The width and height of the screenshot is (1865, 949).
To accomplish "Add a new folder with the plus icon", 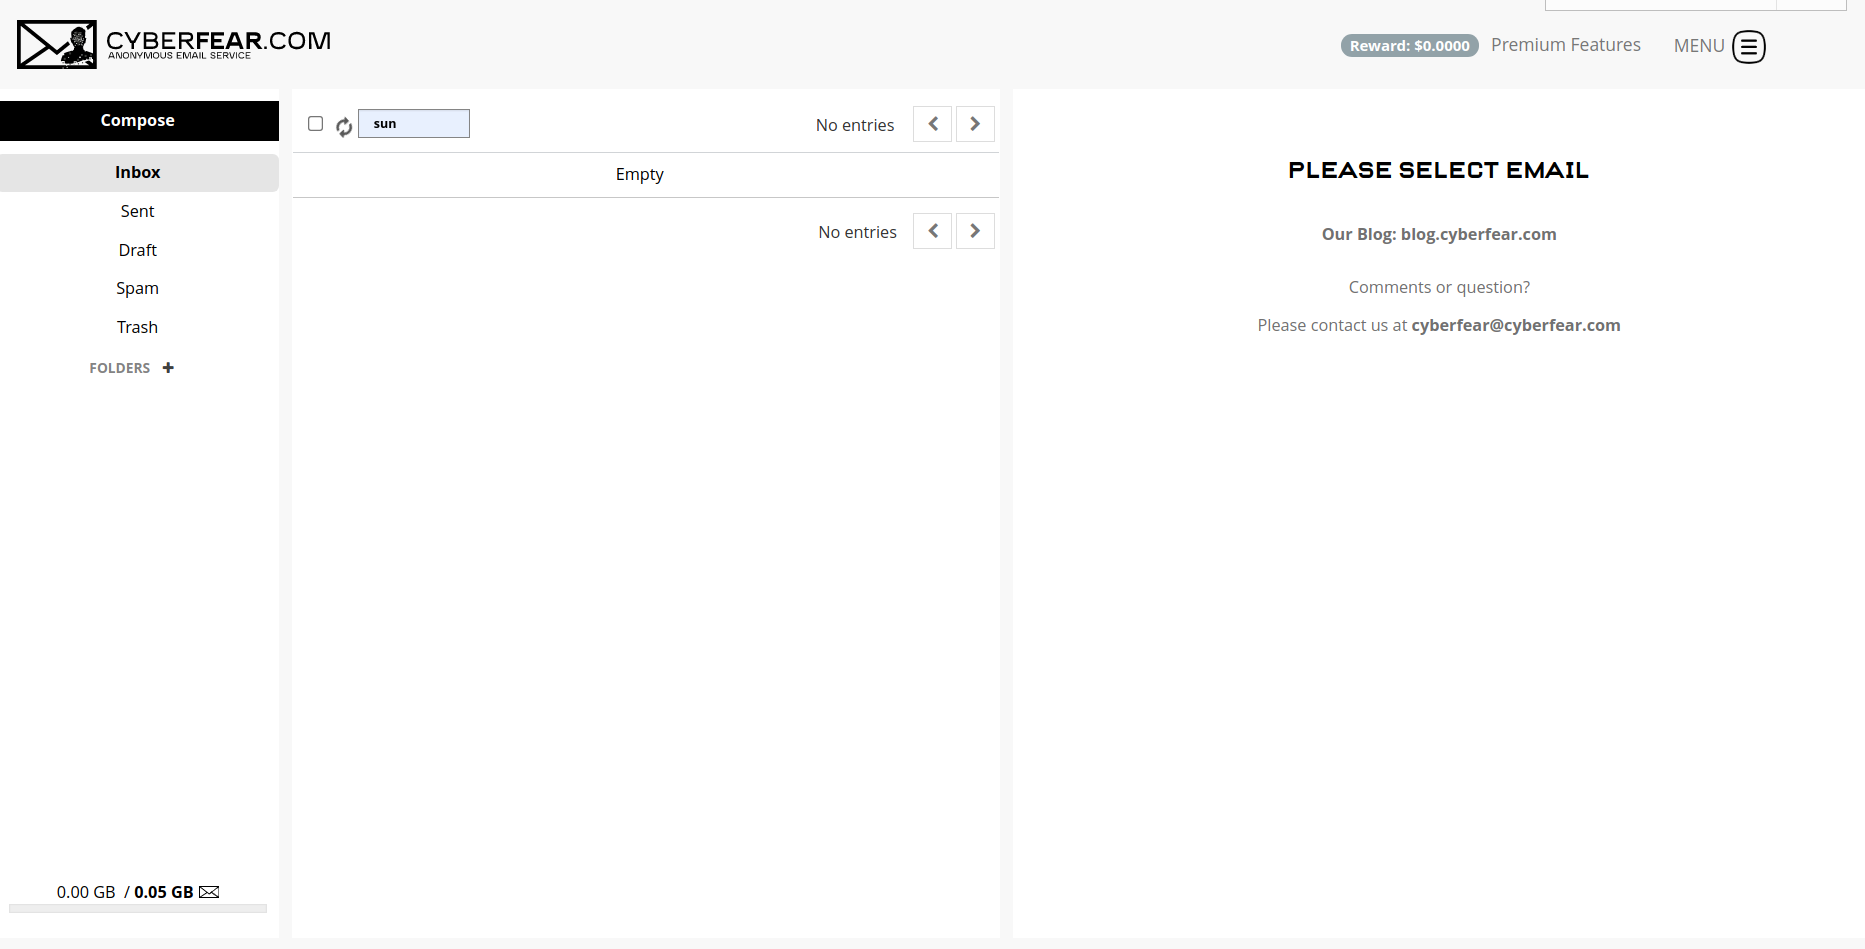I will tap(168, 368).
